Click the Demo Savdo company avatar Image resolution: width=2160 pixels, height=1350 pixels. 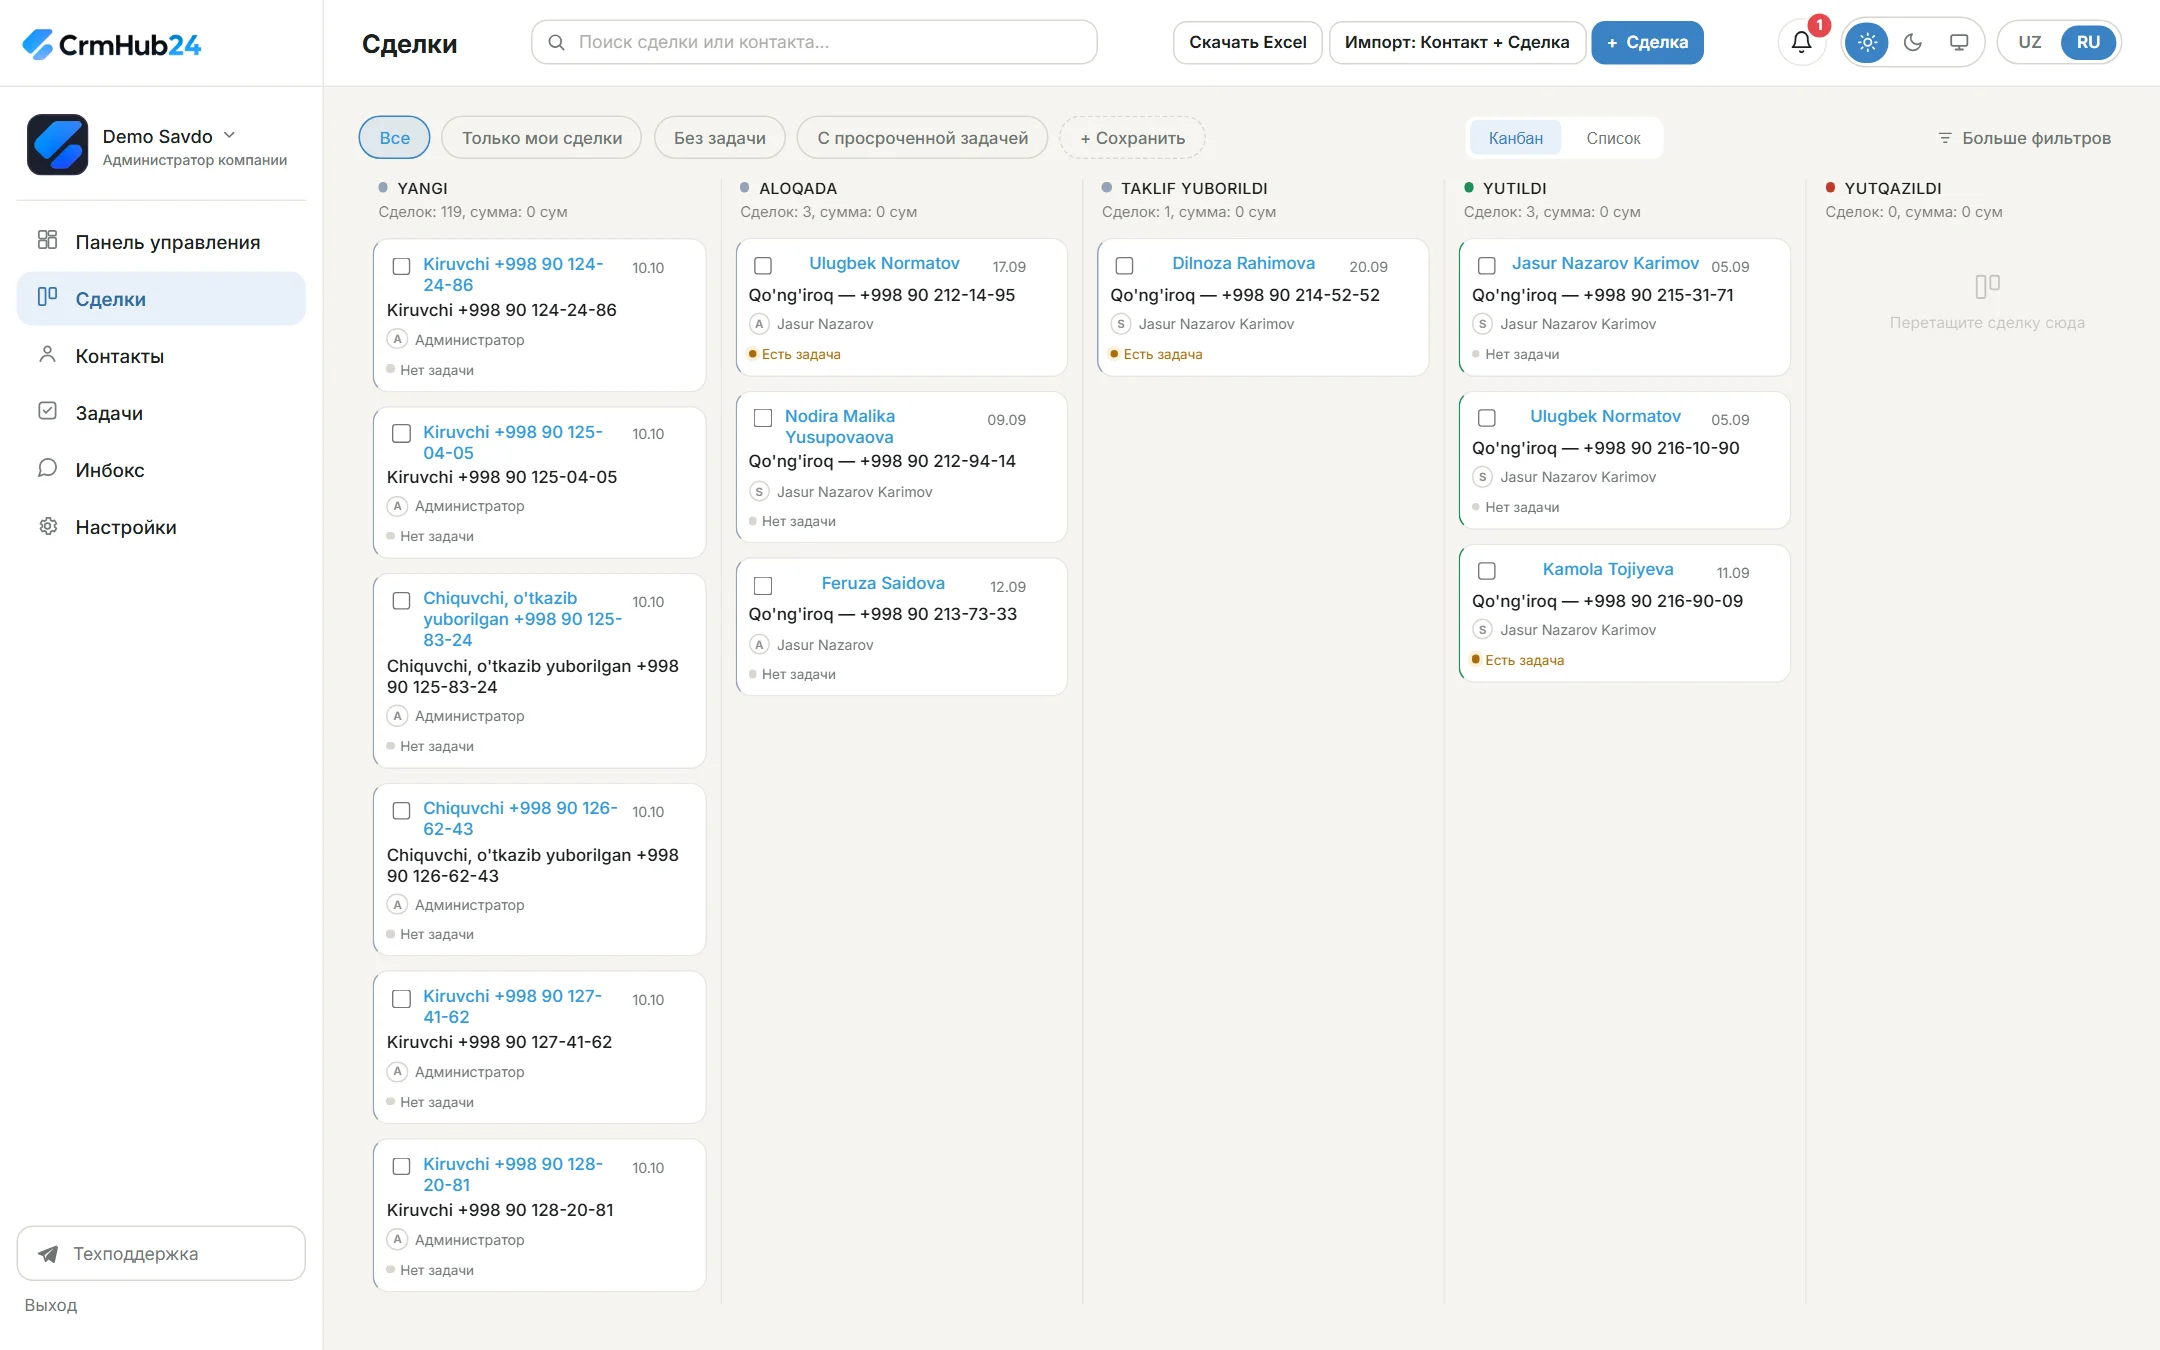(57, 144)
